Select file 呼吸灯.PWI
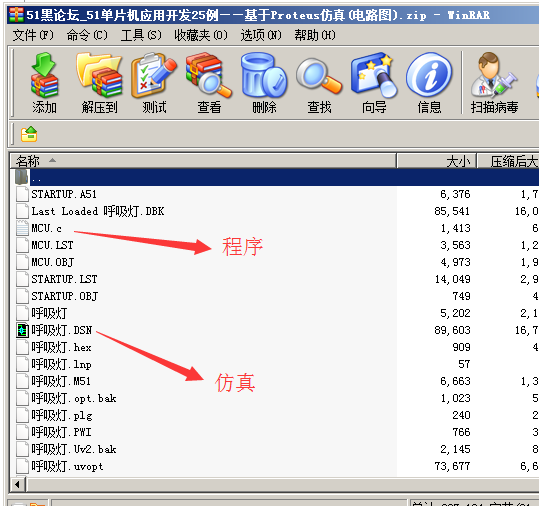 (x=62, y=432)
